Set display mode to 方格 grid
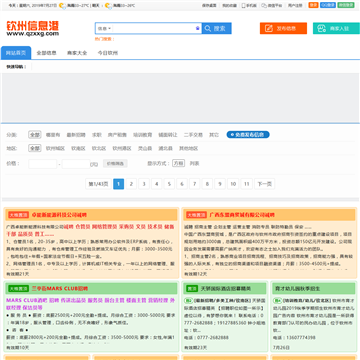 coord(178,163)
